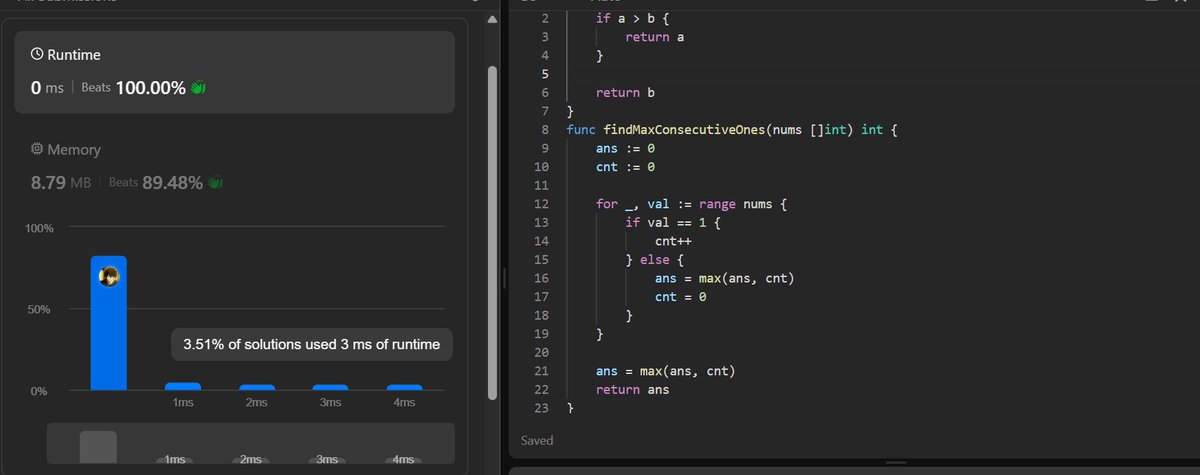Click line number 23 in the gutter
Image resolution: width=1200 pixels, height=475 pixels.
click(542, 408)
